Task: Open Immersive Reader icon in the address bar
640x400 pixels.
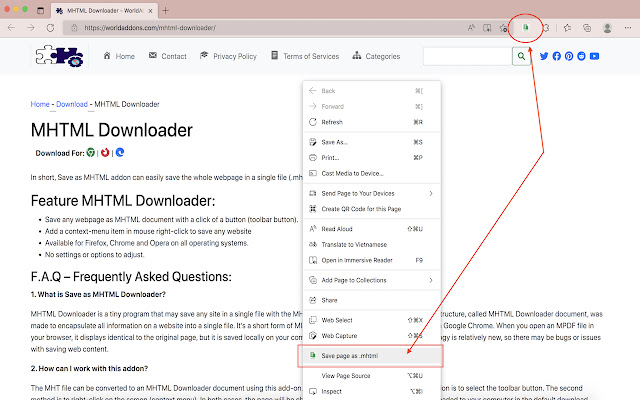Action: point(487,28)
